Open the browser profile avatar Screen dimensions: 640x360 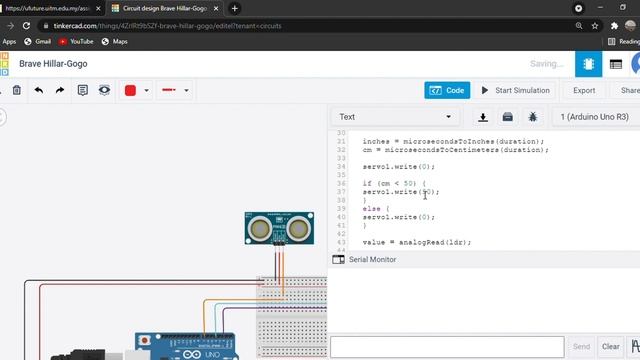[630, 26]
